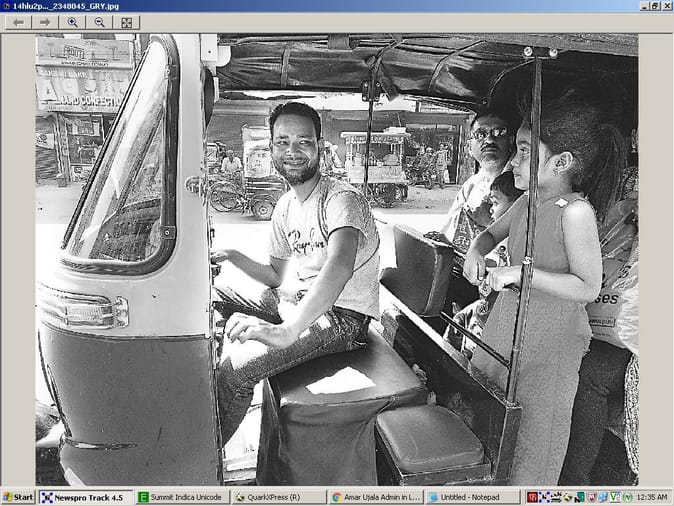Zoom in with the magnifier plus icon

pyautogui.click(x=72, y=22)
